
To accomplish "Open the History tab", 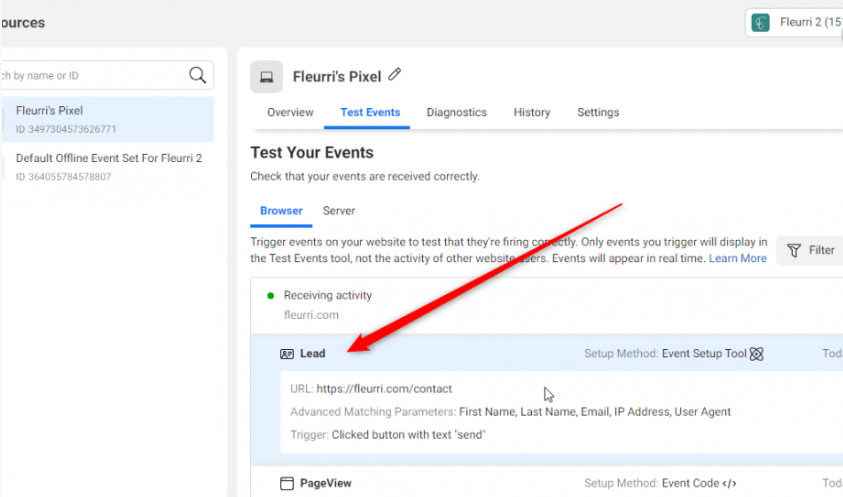I will tap(532, 112).
